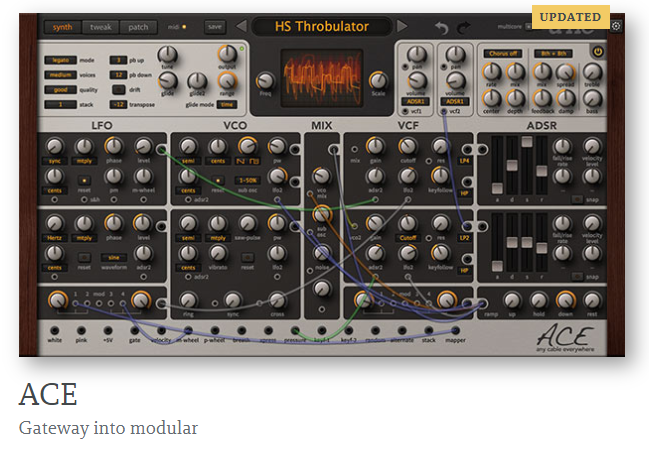Screen dimensions: 649x450
Task: Click the ramp generator hold knob
Action: 538,301
